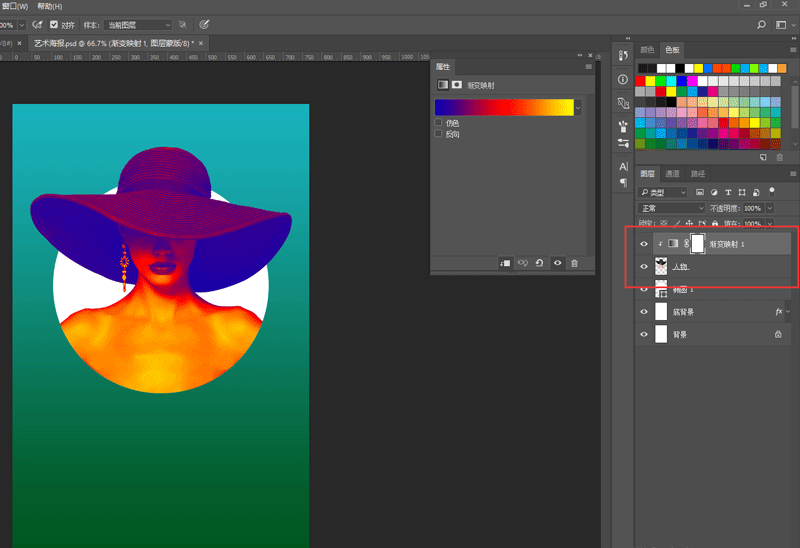The image size is (800, 548).
Task: Open the Paragraph panel icon
Action: coord(623,182)
